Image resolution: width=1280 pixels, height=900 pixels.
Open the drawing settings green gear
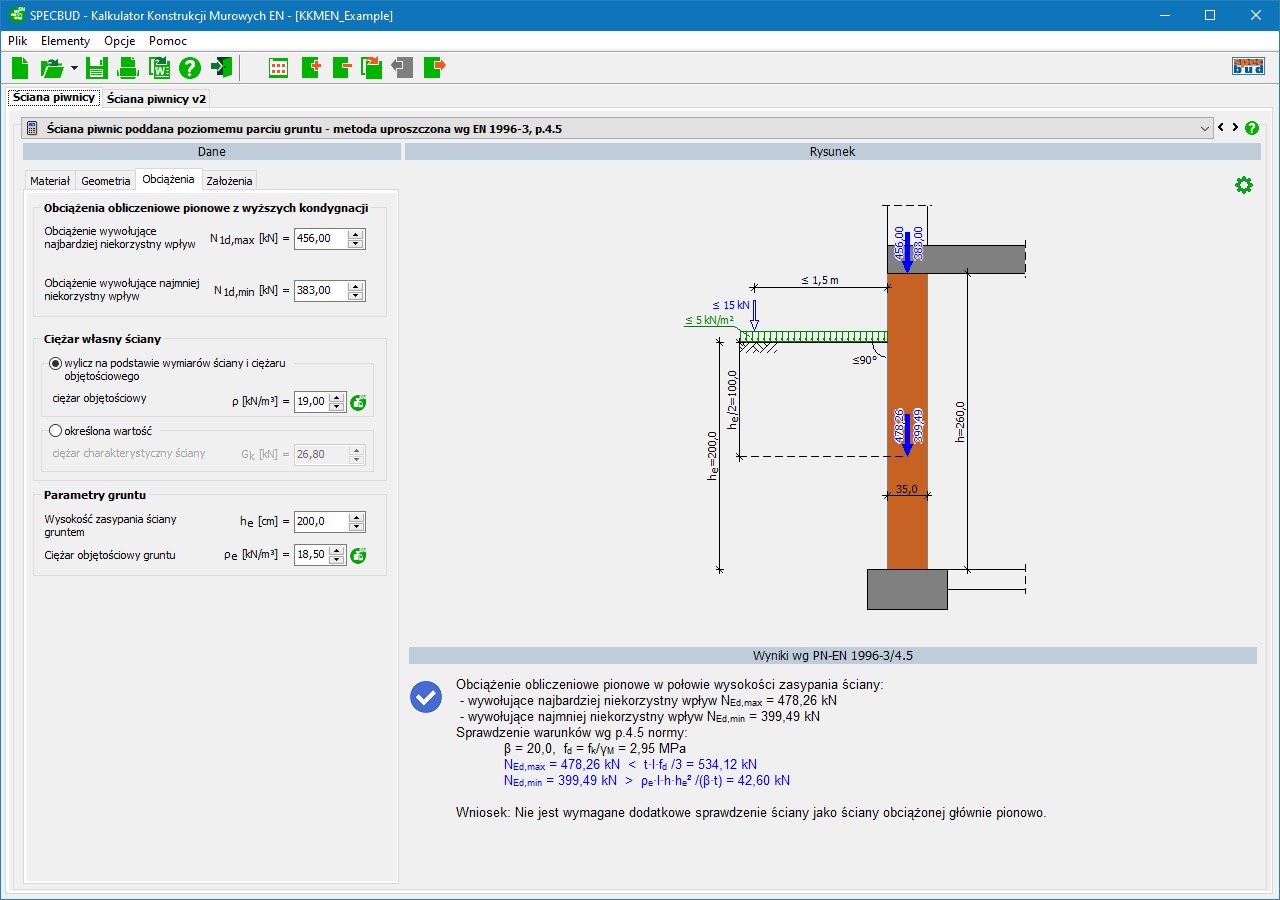click(x=1243, y=185)
